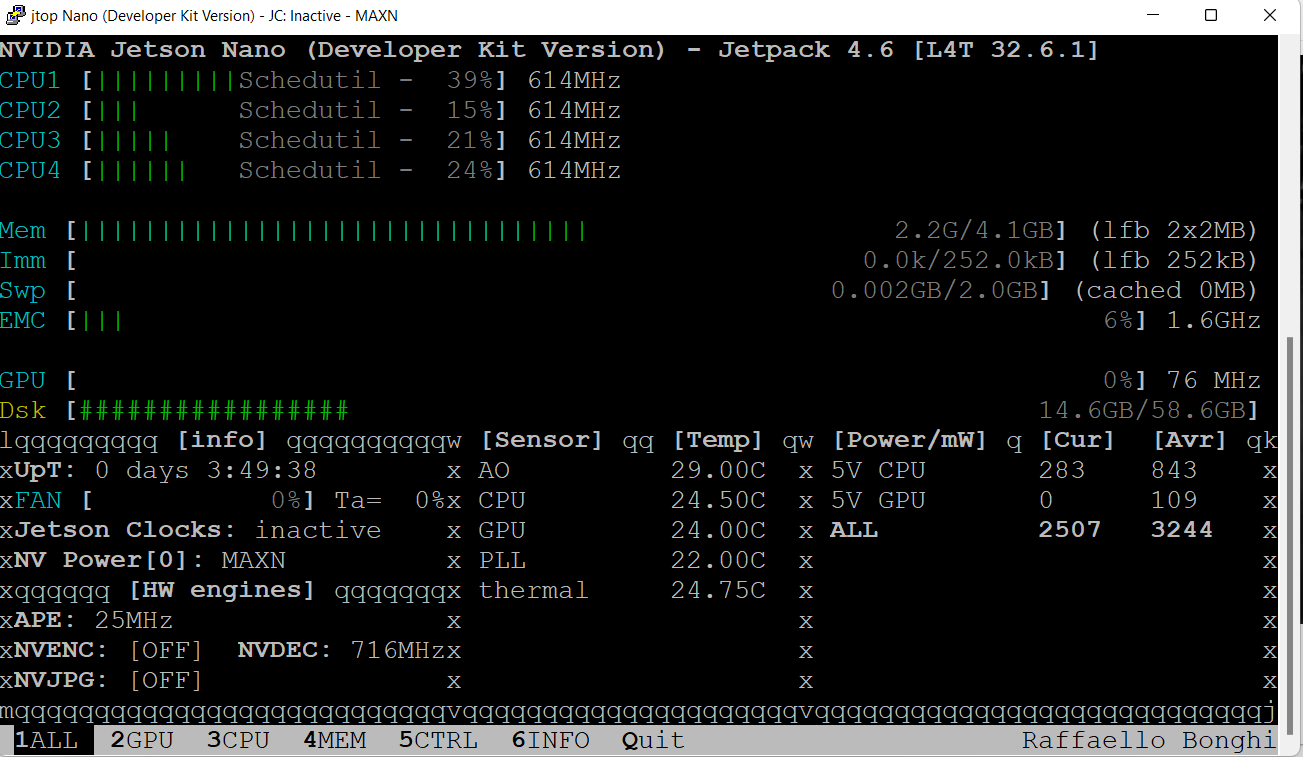
Task: Minimize the jtop window
Action: pos(1153,15)
